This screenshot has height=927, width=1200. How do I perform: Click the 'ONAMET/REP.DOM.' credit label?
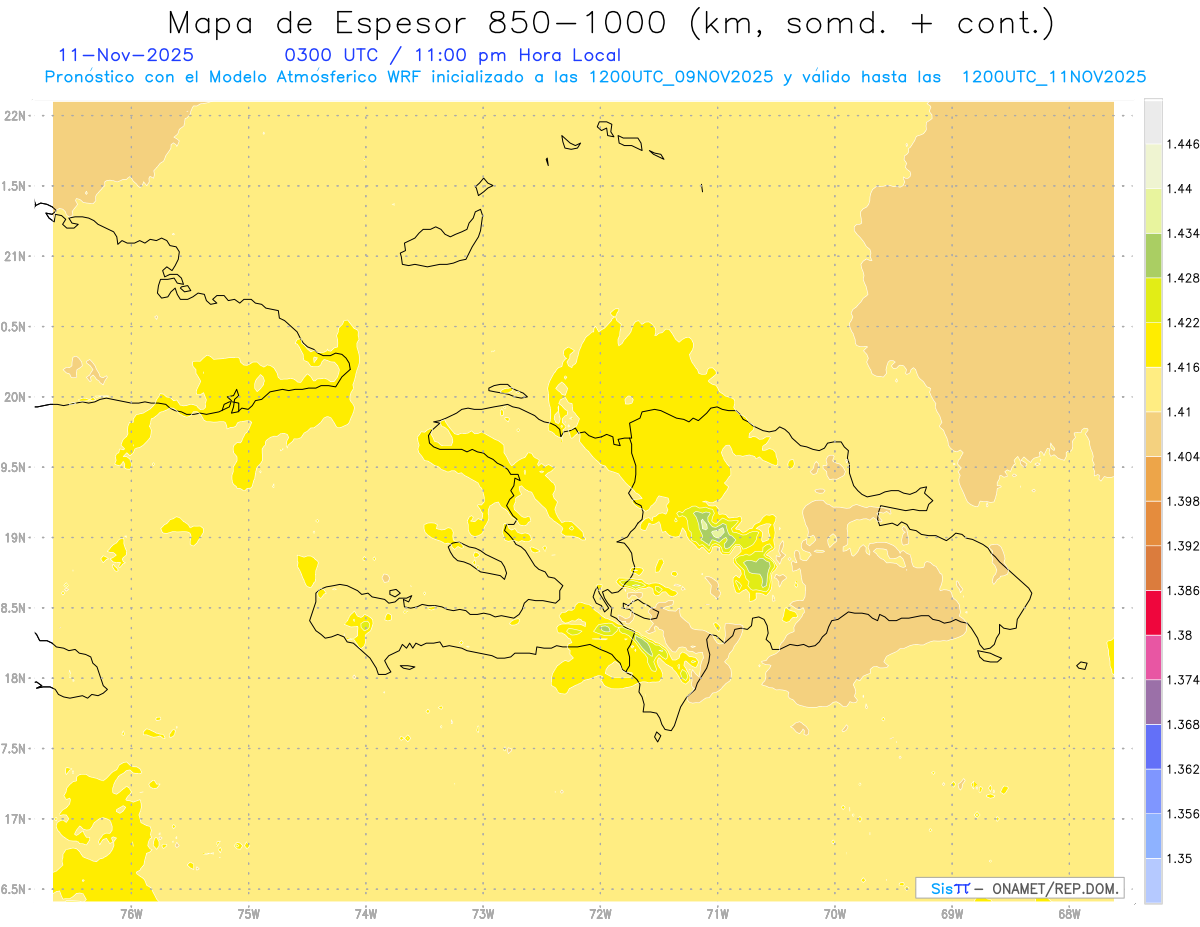[1055, 888]
